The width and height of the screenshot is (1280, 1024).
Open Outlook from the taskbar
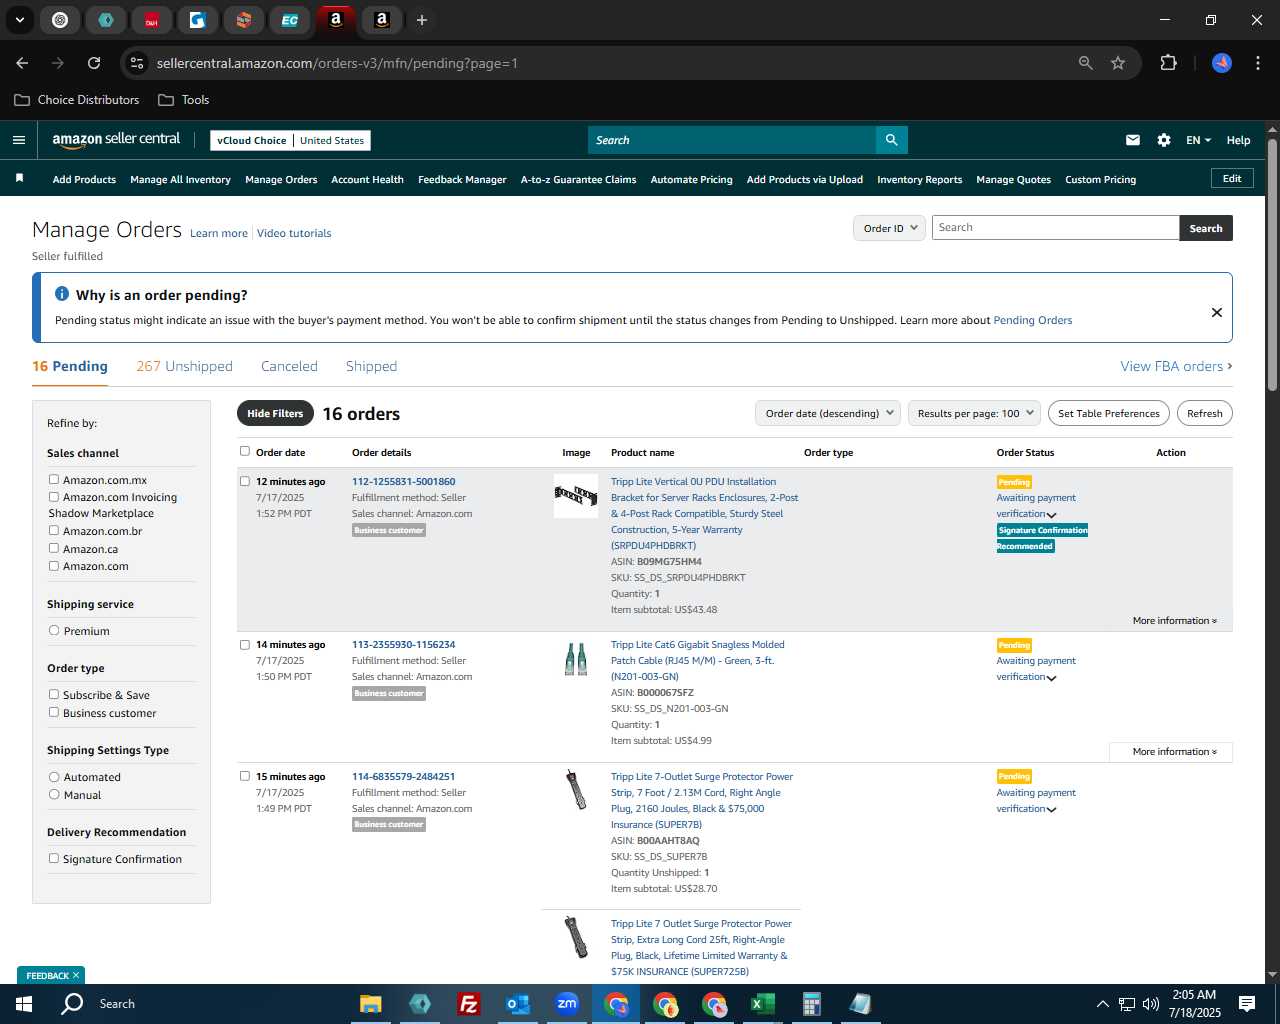(x=517, y=1004)
